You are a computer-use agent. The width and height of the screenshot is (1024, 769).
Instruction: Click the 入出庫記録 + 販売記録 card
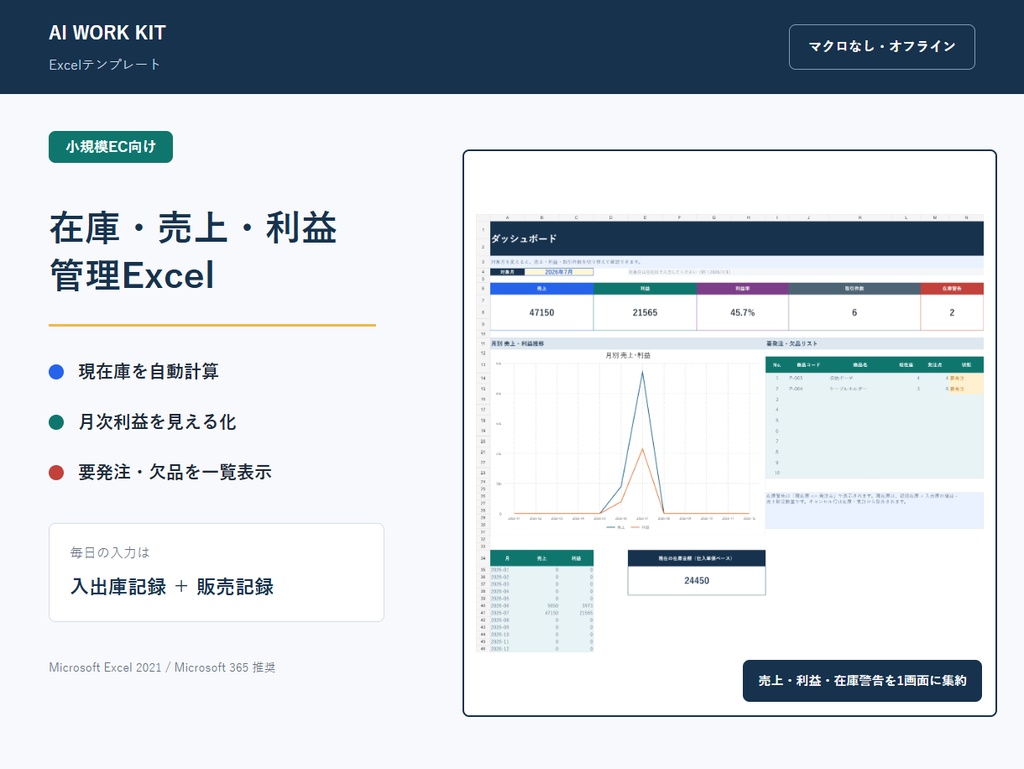(x=216, y=573)
